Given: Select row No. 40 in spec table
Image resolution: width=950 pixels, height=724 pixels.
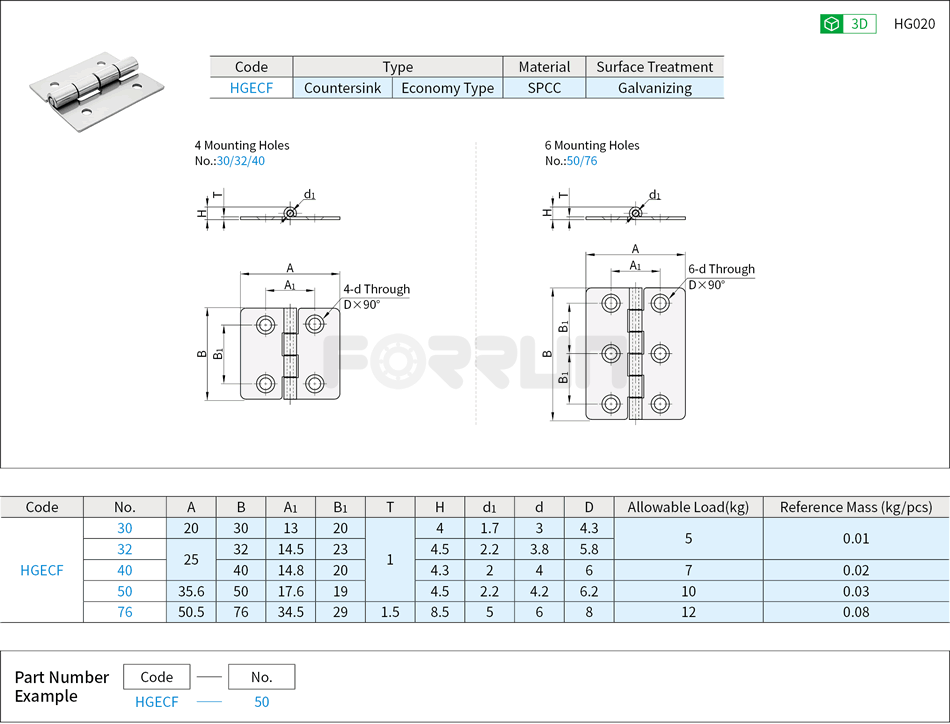Looking at the screenshot, I should click(123, 570).
